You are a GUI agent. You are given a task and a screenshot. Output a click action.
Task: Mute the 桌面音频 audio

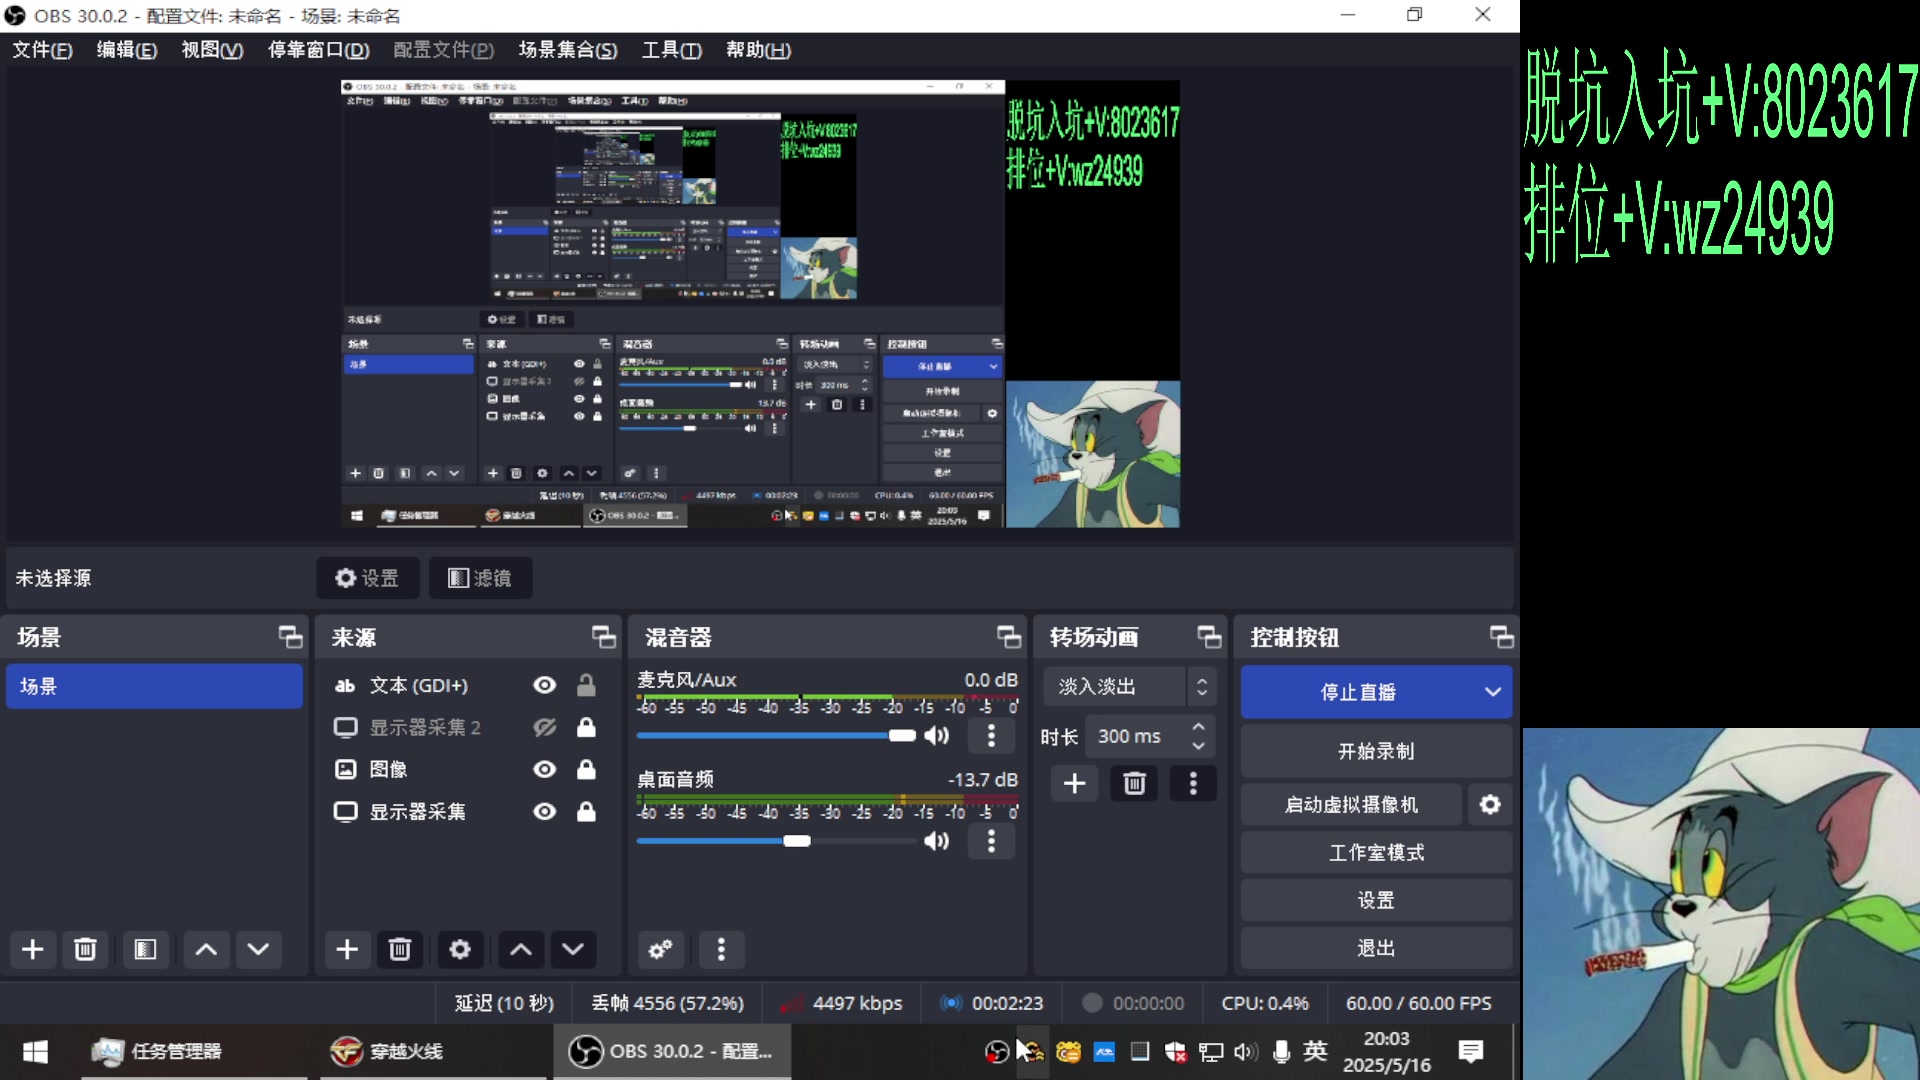click(x=937, y=841)
